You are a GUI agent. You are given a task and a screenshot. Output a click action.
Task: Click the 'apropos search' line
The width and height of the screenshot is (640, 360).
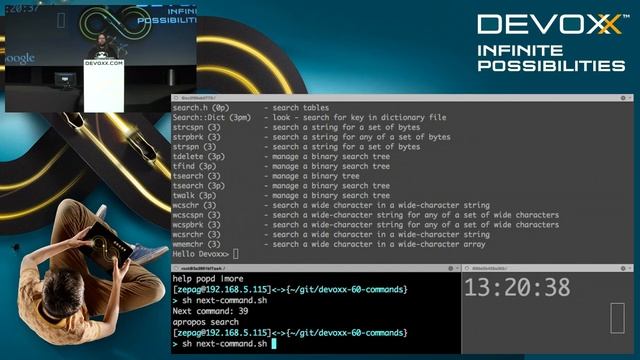click(x=205, y=322)
